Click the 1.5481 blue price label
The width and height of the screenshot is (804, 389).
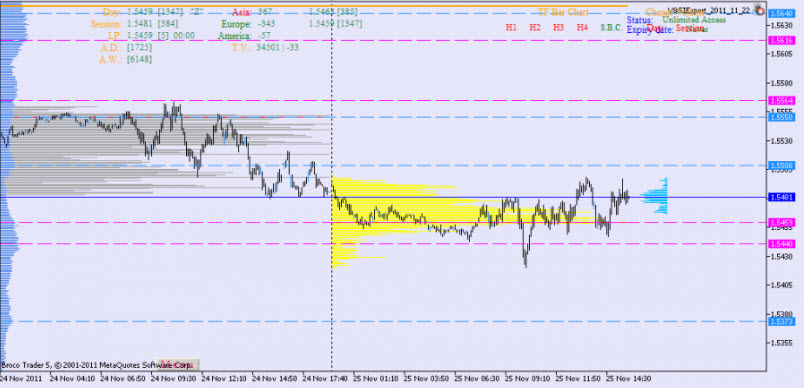tap(782, 197)
